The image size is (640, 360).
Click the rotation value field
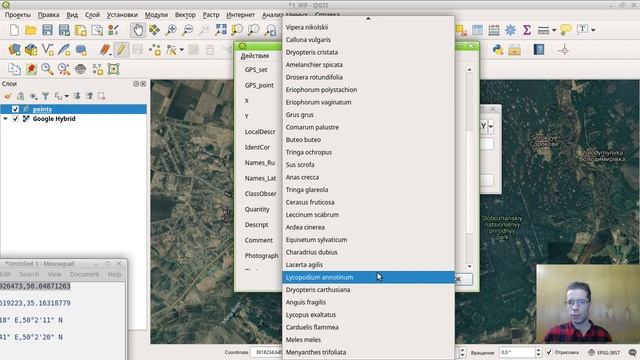[x=517, y=352]
